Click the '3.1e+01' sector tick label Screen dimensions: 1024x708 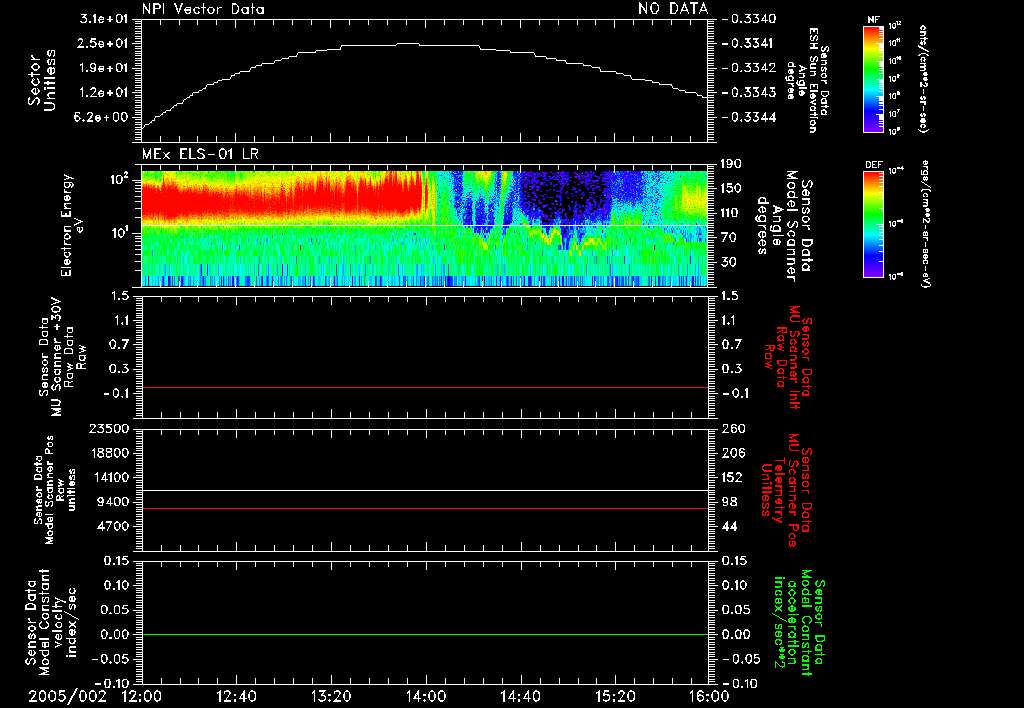tap(104, 19)
